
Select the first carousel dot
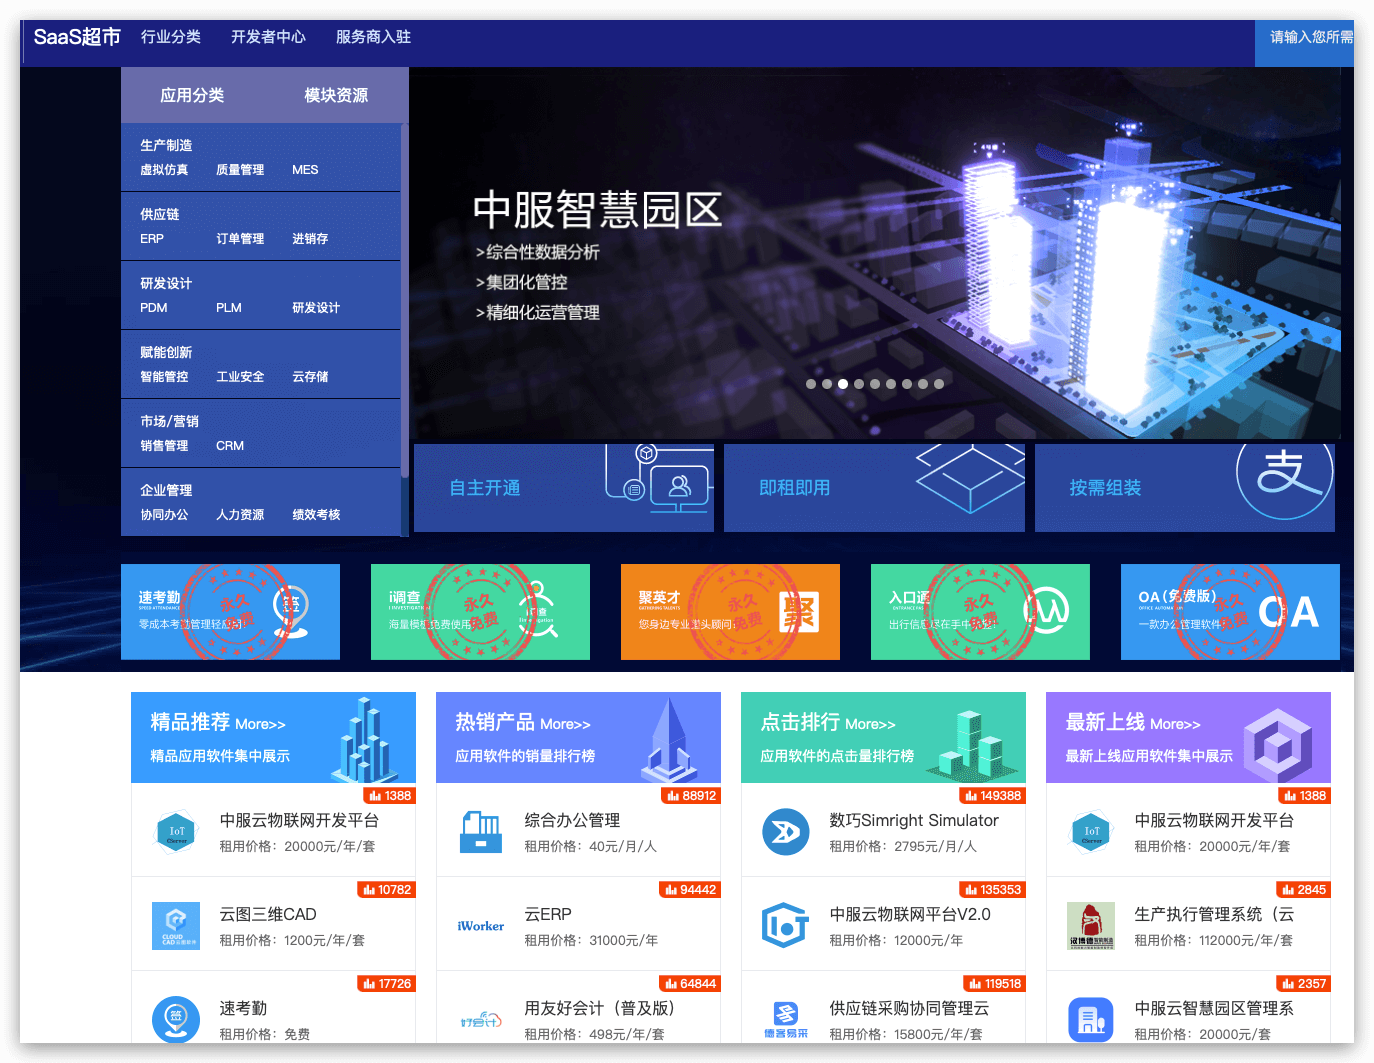click(811, 384)
